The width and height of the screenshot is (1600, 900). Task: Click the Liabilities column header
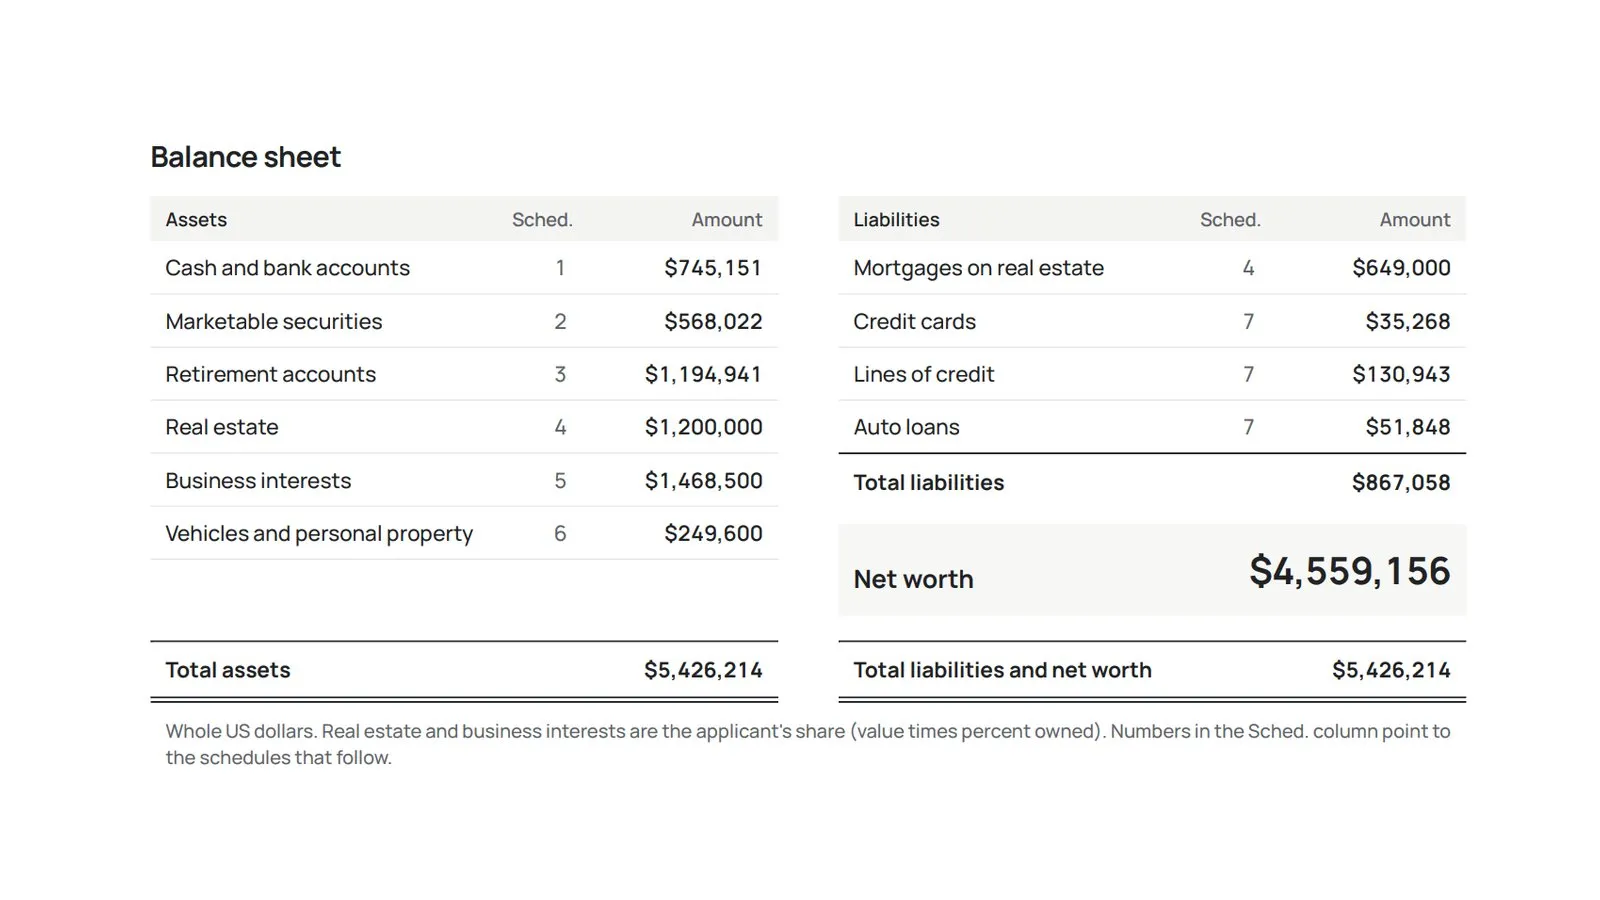[x=896, y=220]
